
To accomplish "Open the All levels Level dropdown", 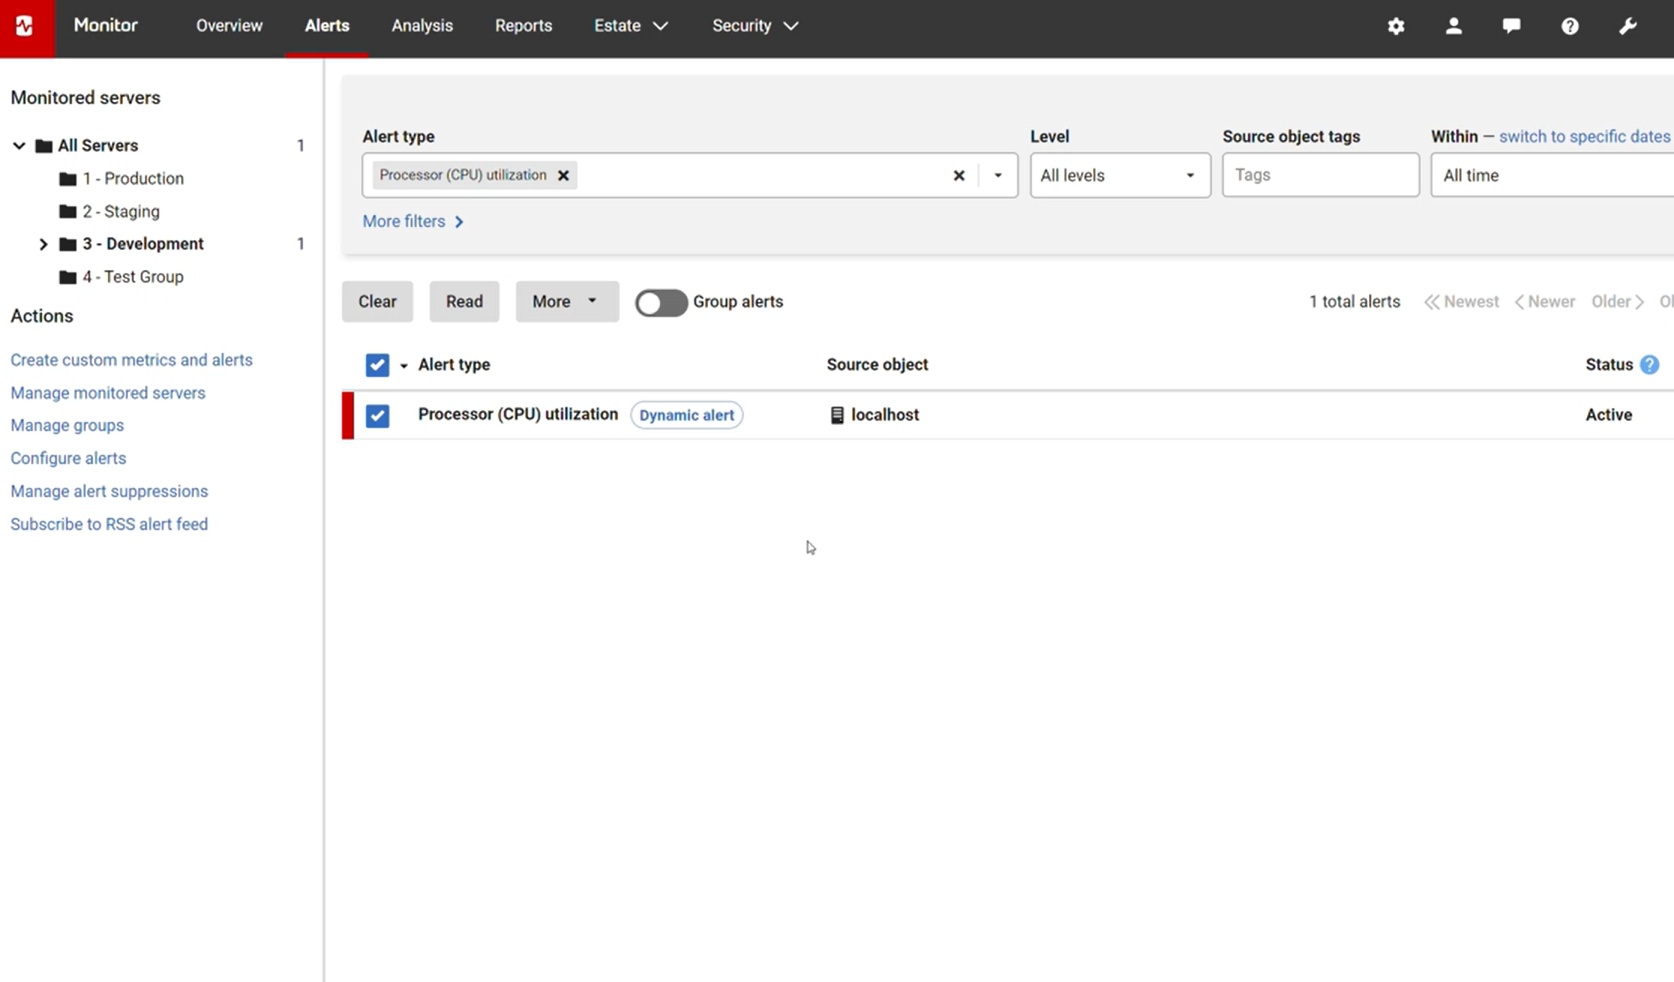I will pyautogui.click(x=1119, y=175).
